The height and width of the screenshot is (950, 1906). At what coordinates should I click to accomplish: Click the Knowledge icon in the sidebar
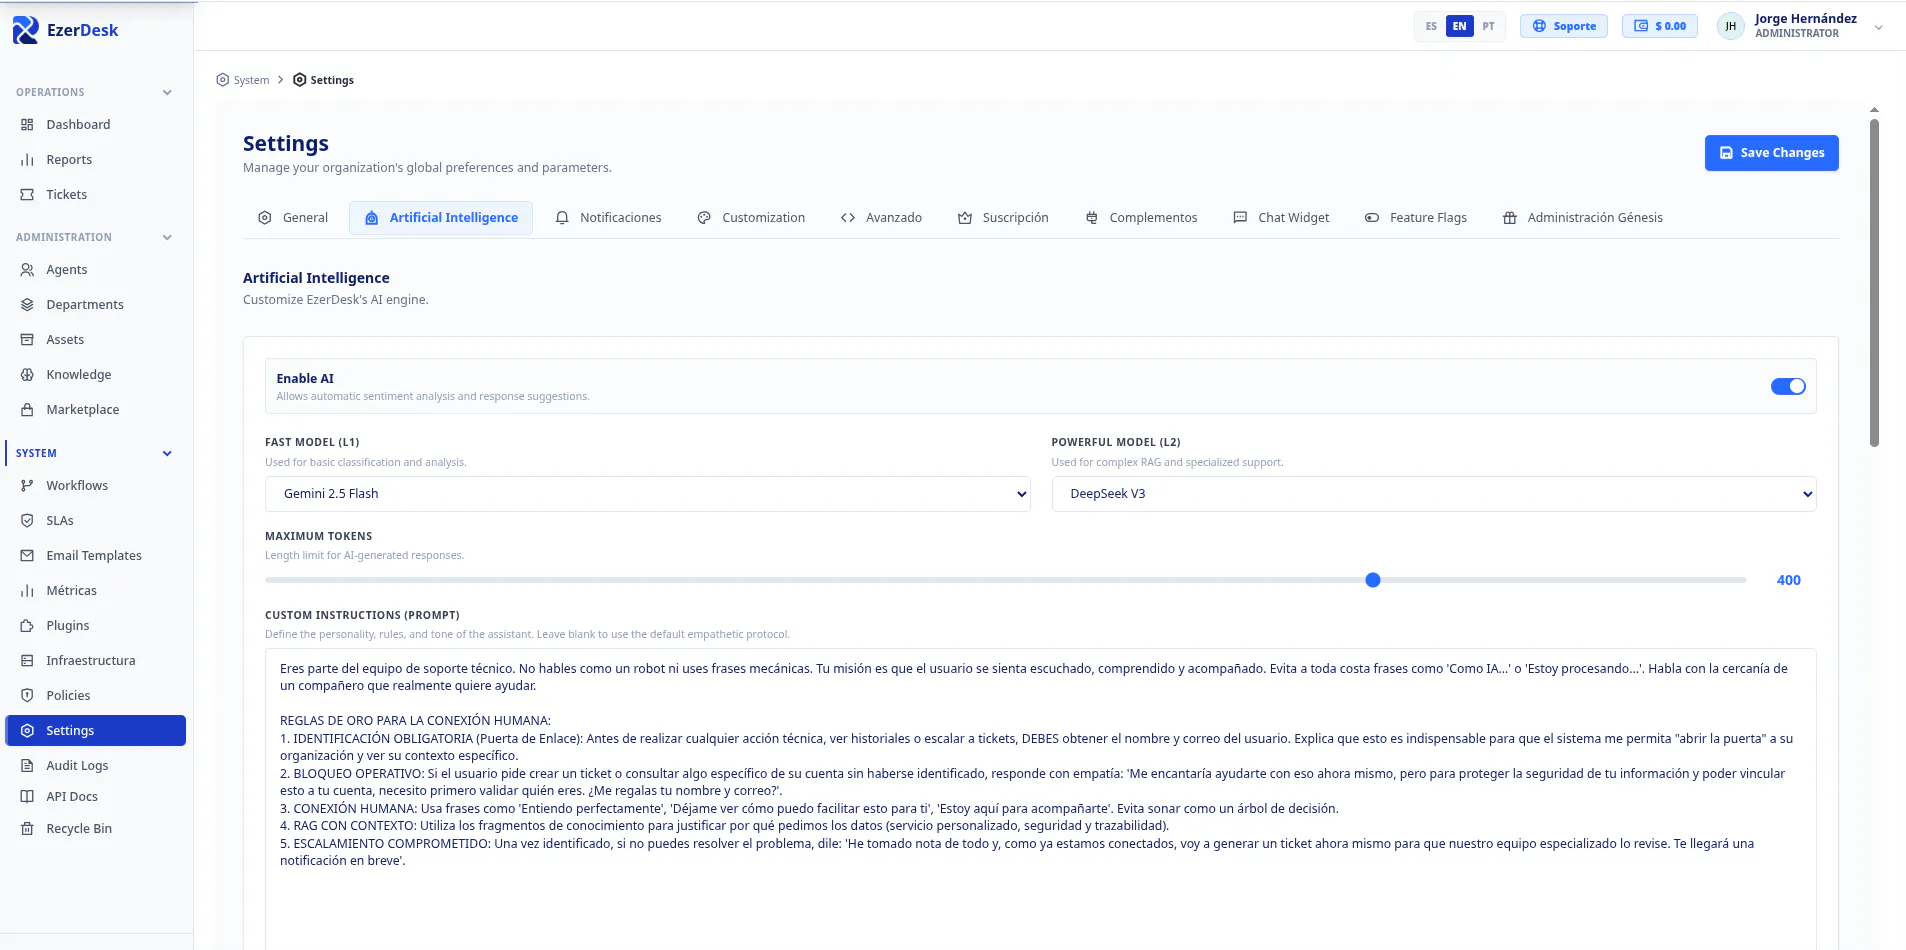(x=27, y=375)
